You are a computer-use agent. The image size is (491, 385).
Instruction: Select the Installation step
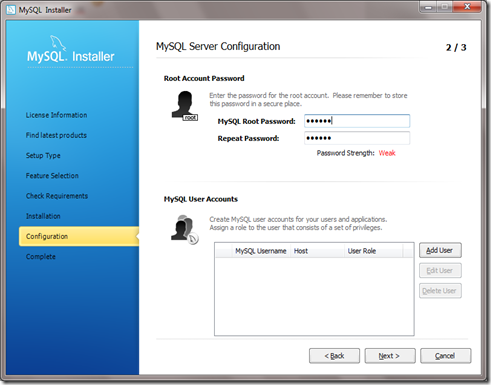click(43, 216)
